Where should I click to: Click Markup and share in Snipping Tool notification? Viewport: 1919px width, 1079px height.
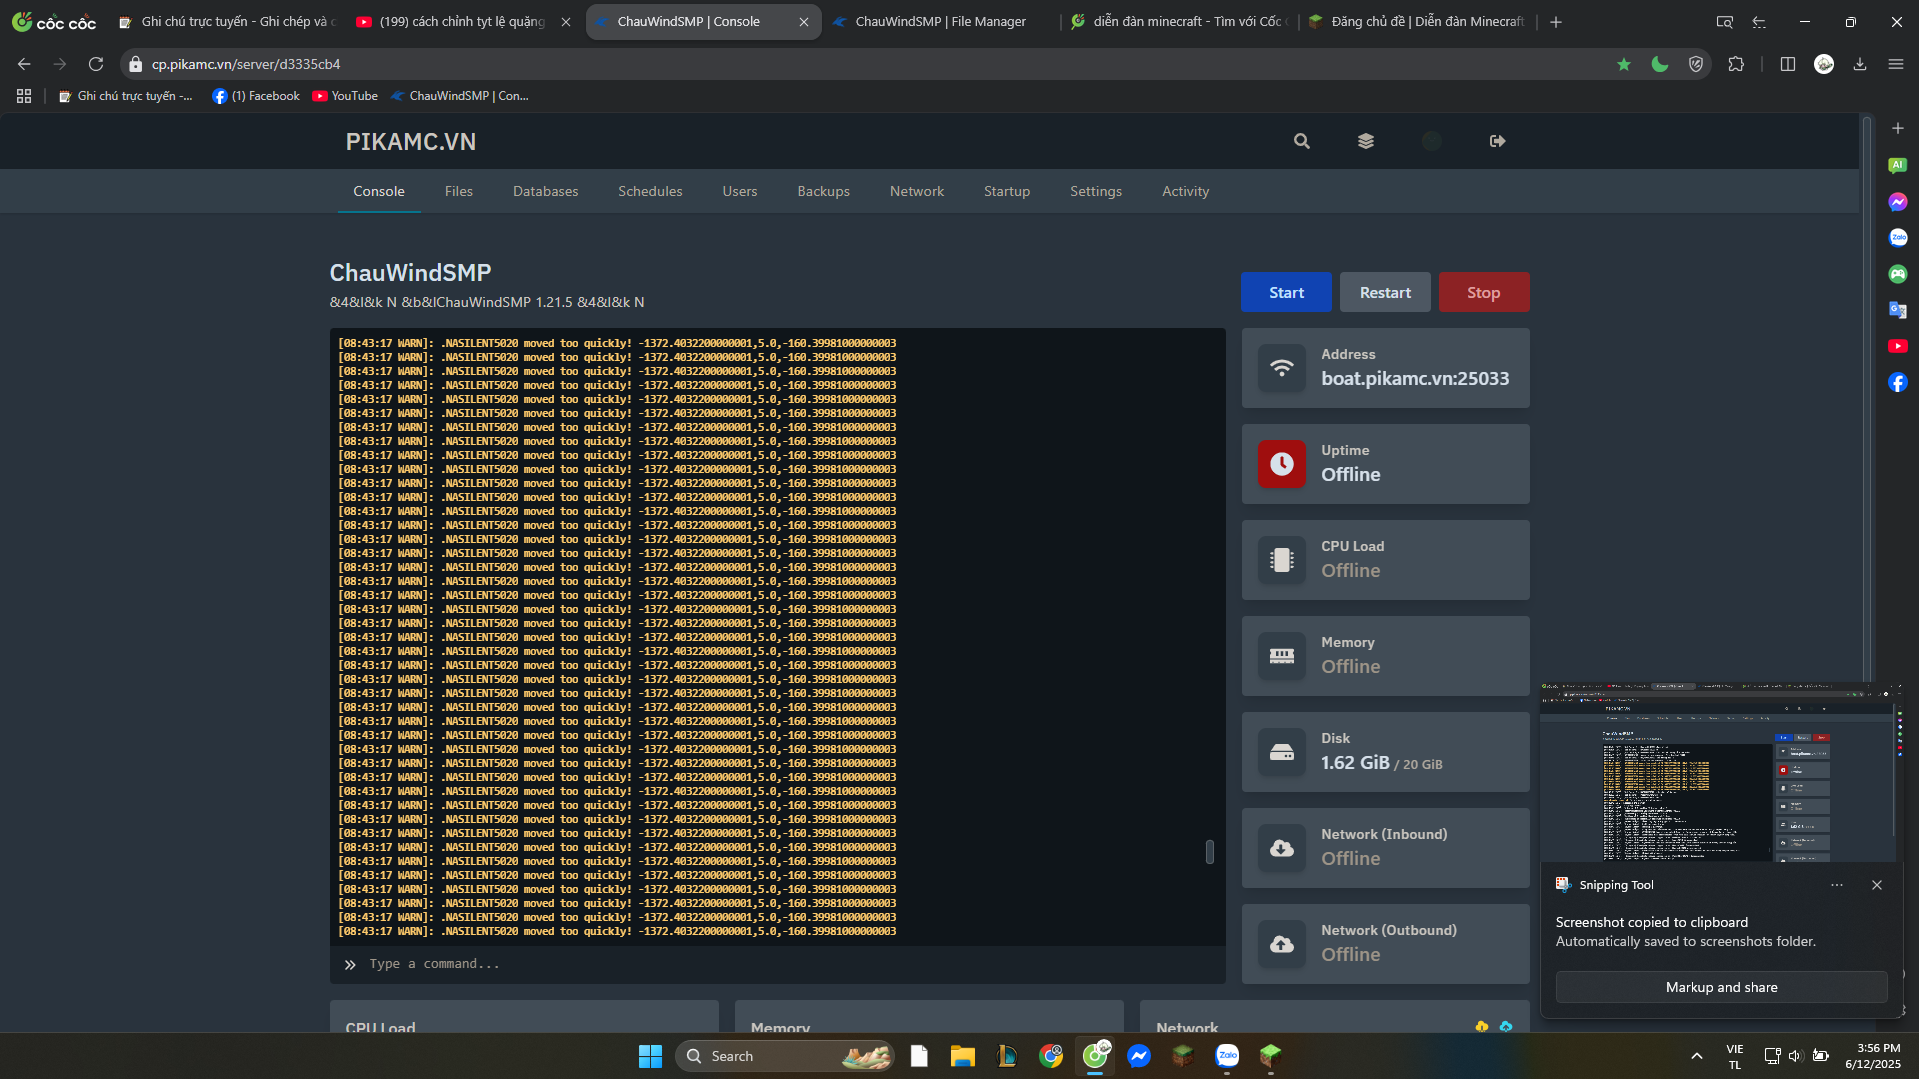1721,987
